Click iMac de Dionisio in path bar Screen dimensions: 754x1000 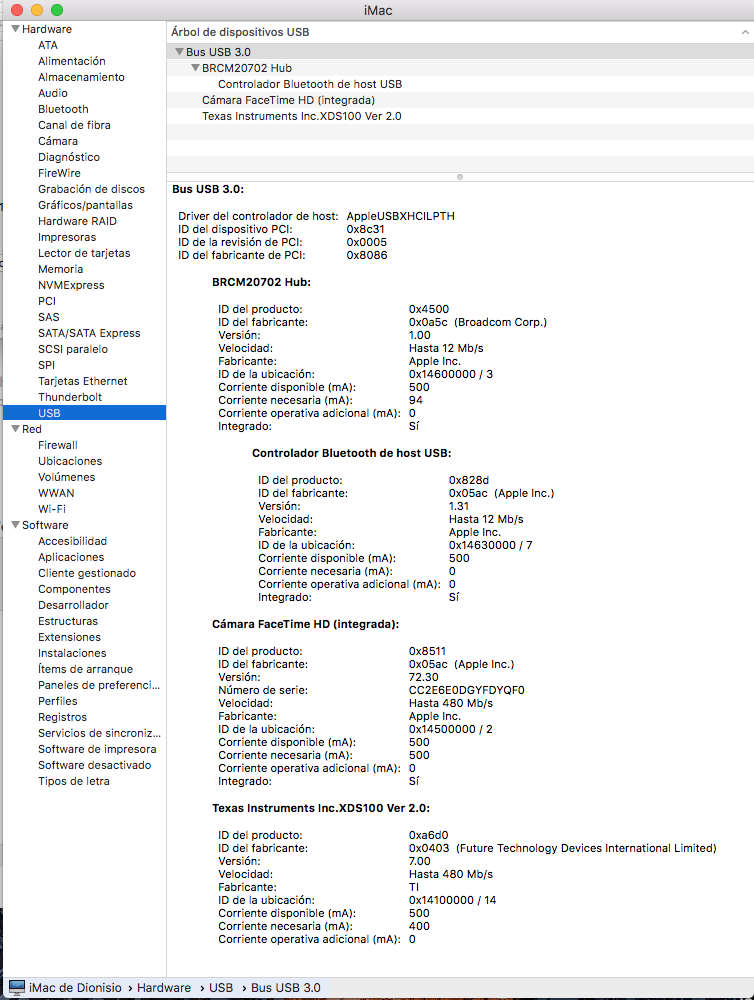75,987
